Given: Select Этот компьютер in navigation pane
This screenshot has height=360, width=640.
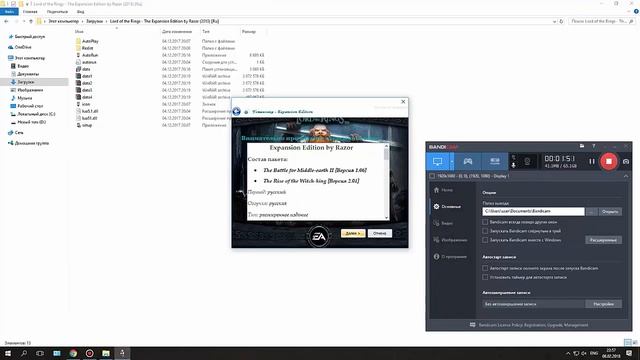Looking at the screenshot, I should 29,58.
